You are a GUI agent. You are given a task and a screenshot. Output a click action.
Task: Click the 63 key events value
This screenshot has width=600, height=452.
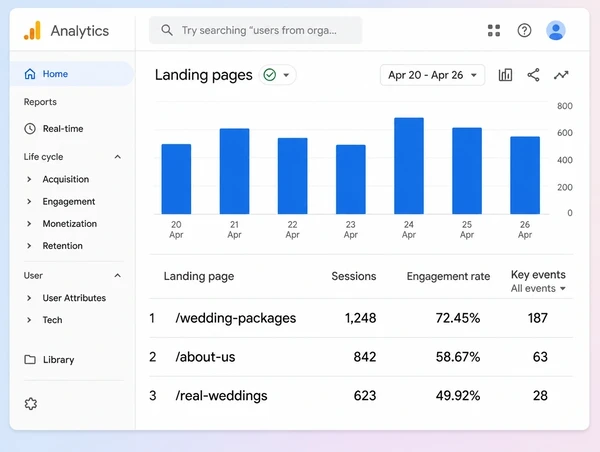pyautogui.click(x=540, y=357)
